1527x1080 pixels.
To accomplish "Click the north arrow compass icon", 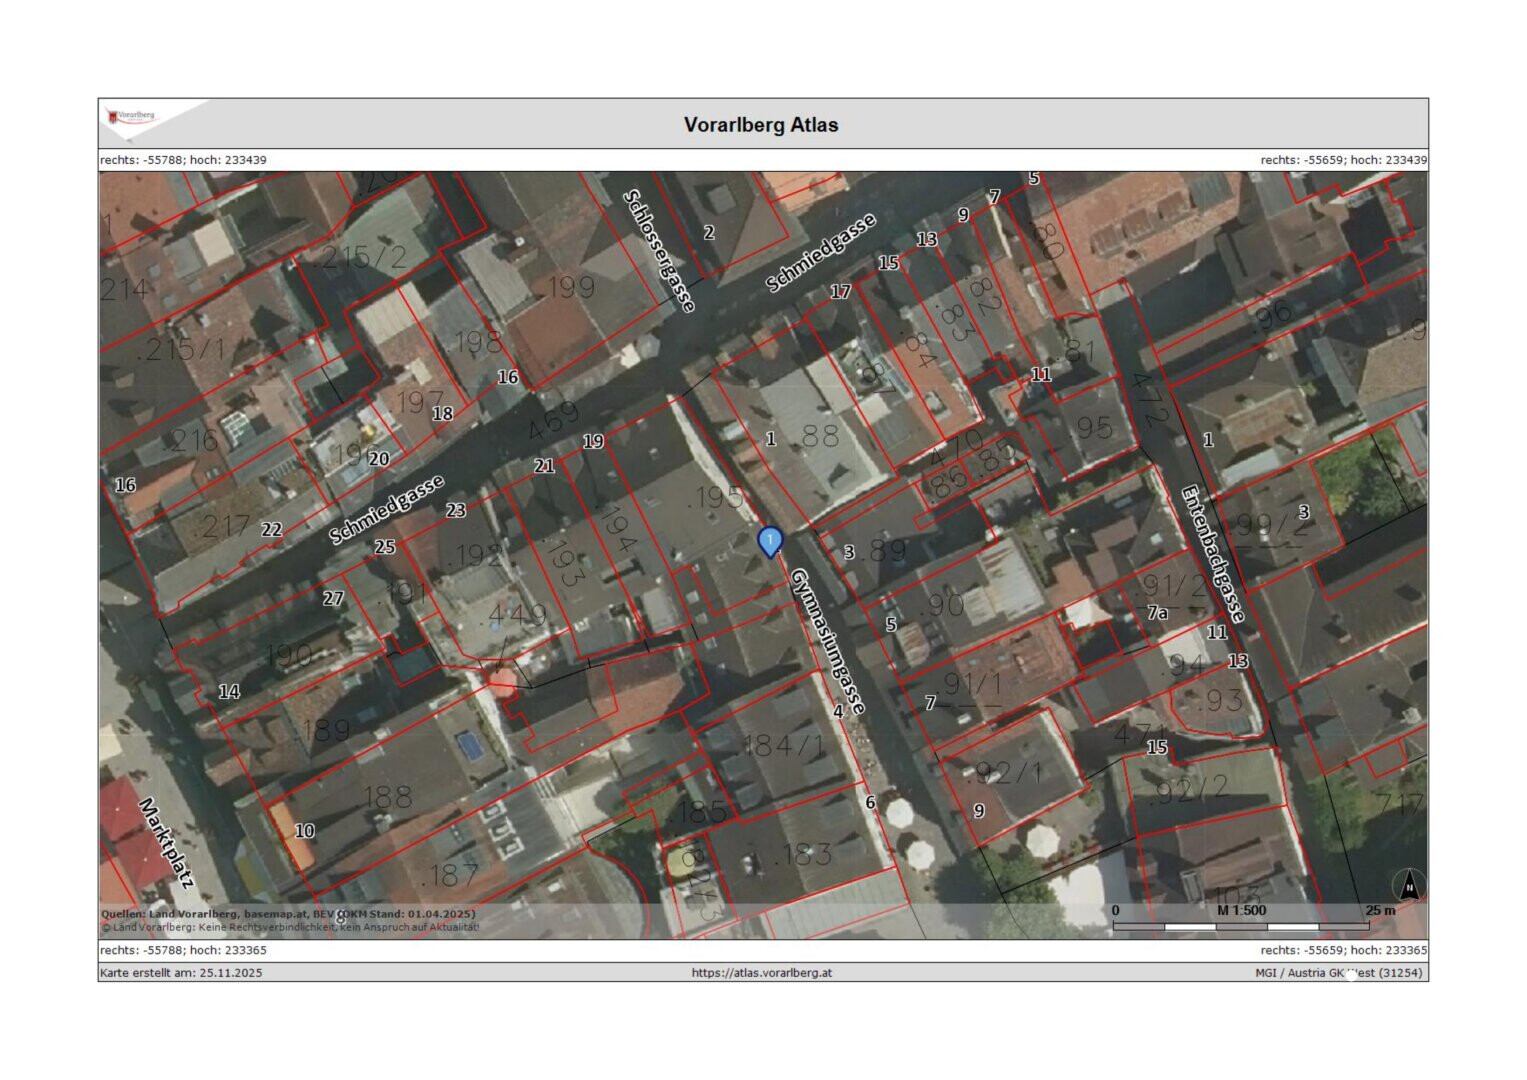I will coord(1408,885).
